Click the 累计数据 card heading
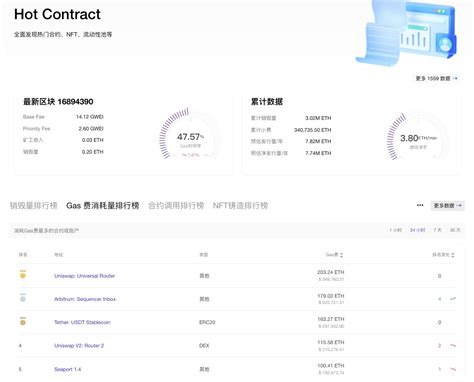The image size is (474, 382). pyautogui.click(x=267, y=102)
